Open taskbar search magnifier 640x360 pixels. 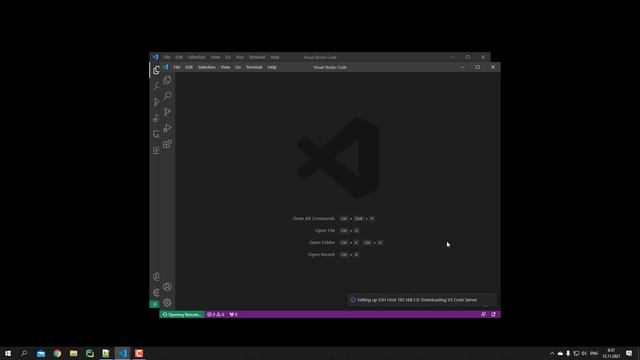[24, 353]
